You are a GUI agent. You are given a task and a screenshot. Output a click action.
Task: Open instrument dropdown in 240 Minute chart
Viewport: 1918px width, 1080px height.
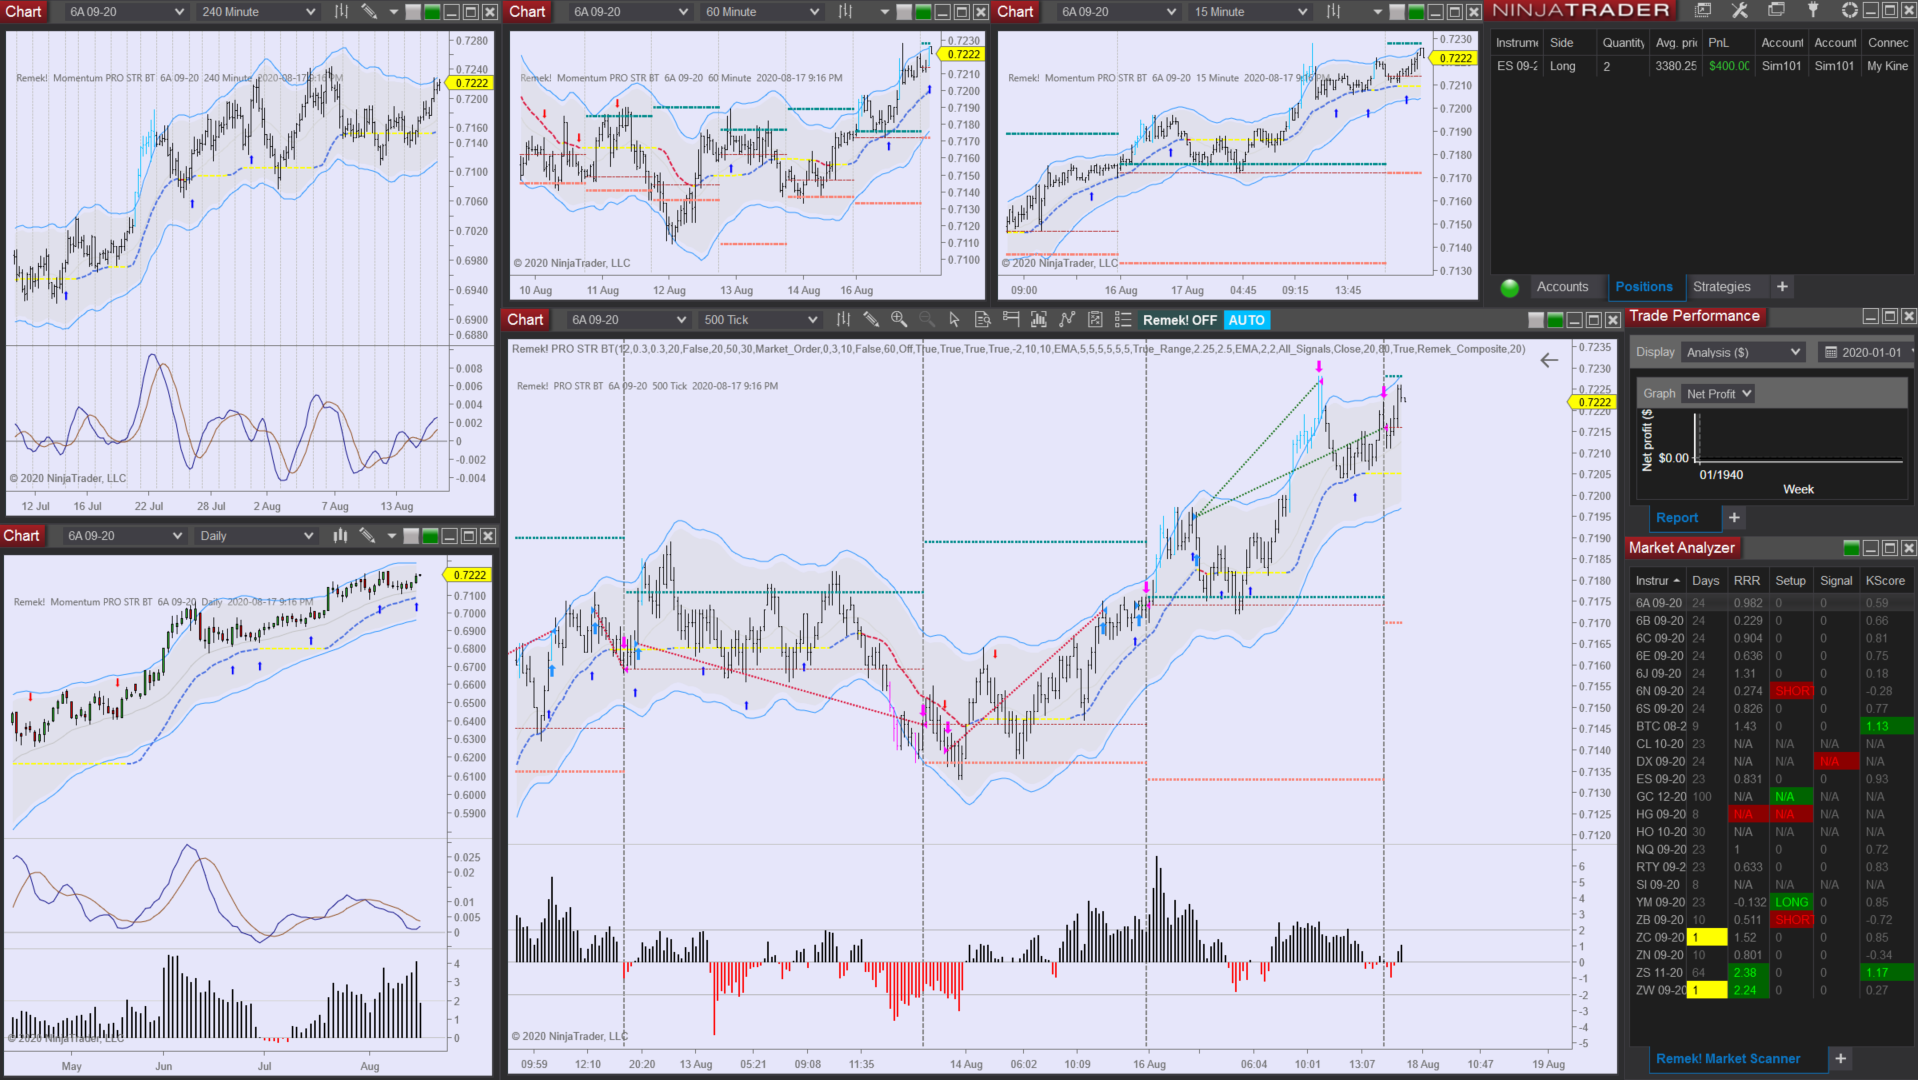[126, 12]
